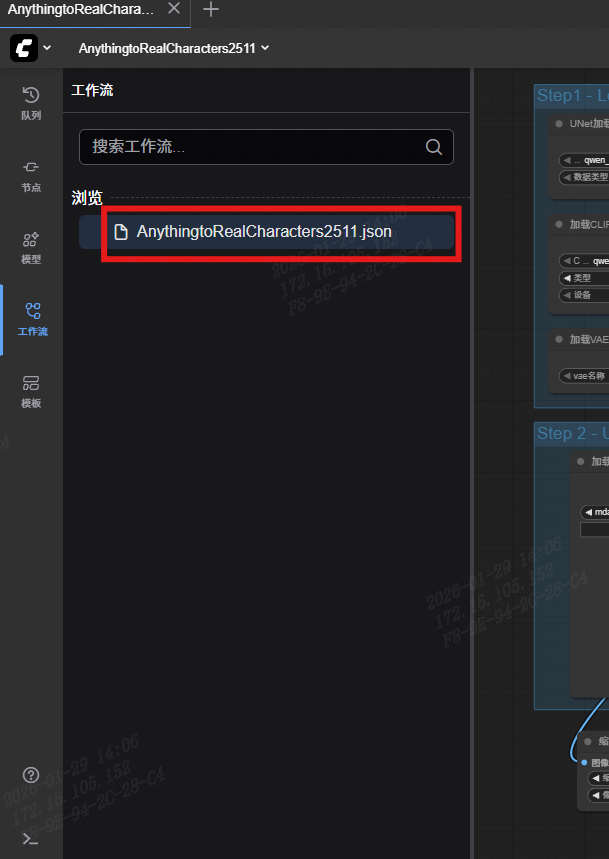
Task: Toggle the console terminal icon
Action: pyautogui.click(x=31, y=839)
